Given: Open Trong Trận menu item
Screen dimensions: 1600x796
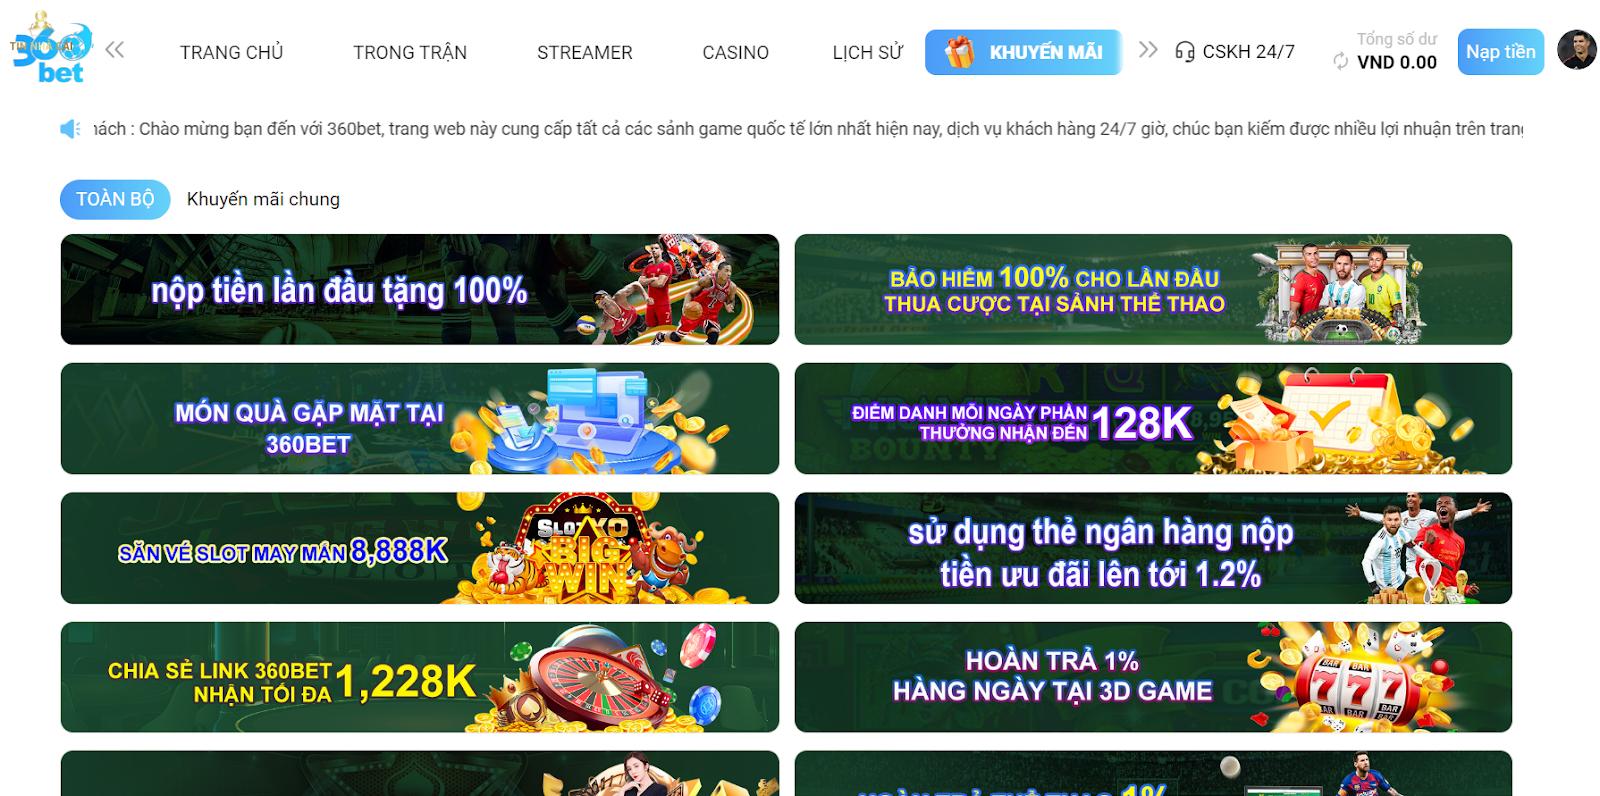Looking at the screenshot, I should pyautogui.click(x=410, y=52).
